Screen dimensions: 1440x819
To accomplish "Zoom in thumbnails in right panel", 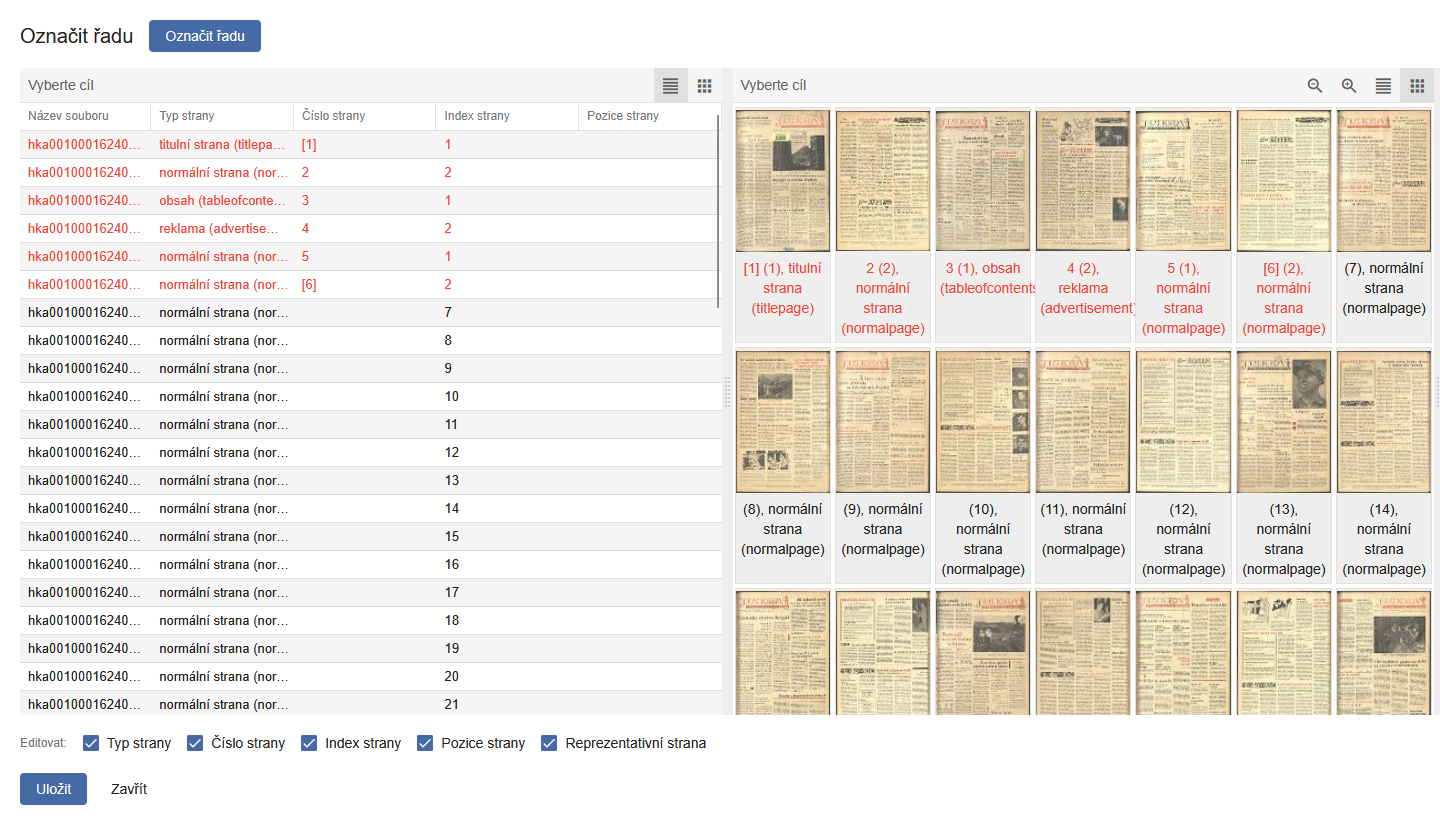I will 1349,86.
